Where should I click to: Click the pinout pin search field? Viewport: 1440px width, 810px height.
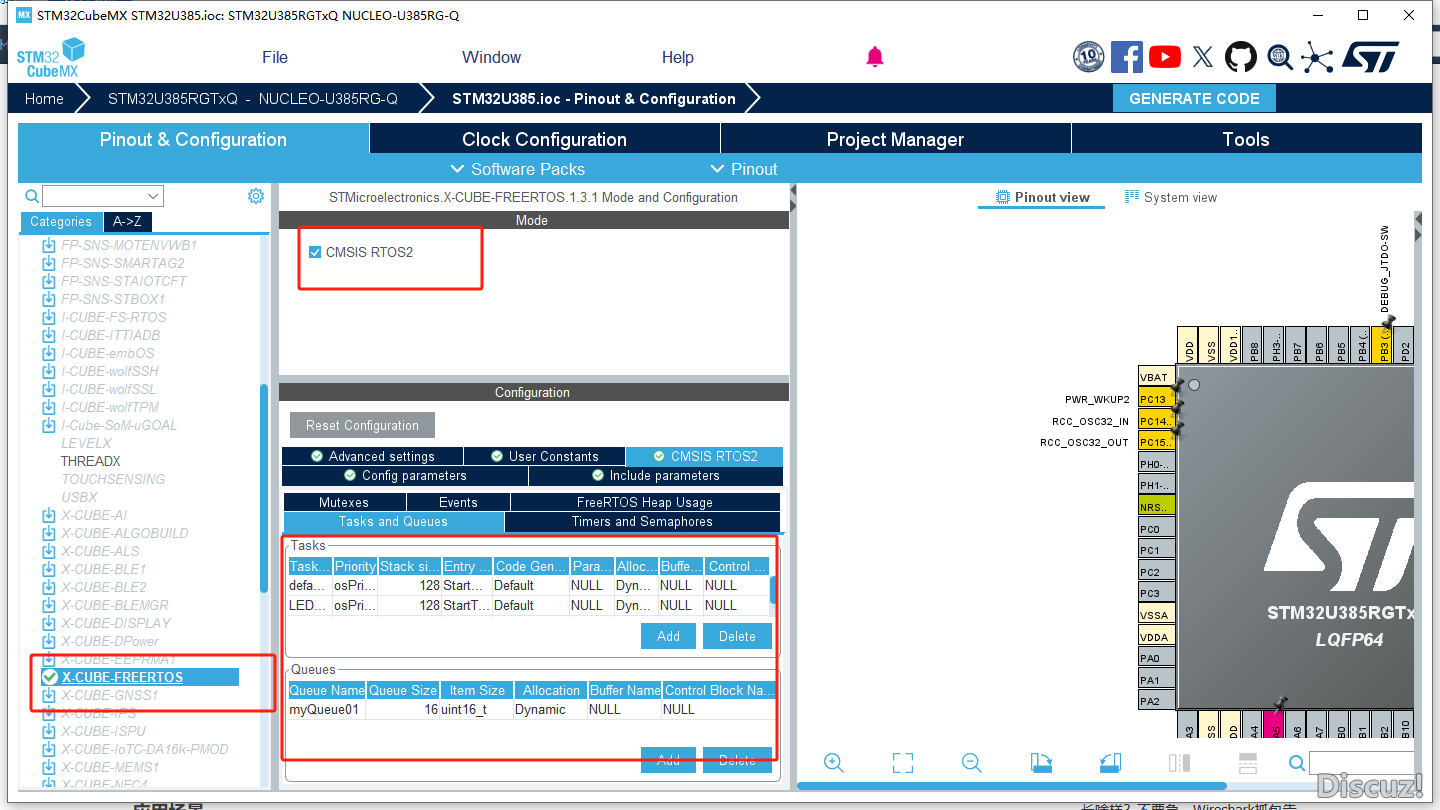click(1362, 764)
